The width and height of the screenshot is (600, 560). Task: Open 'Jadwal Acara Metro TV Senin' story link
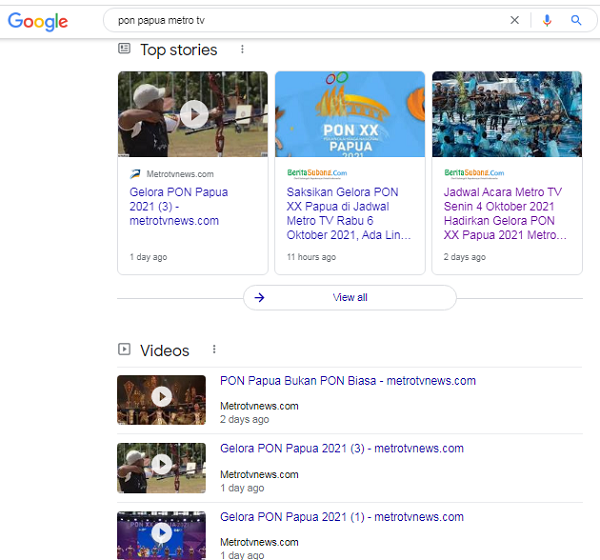click(505, 214)
